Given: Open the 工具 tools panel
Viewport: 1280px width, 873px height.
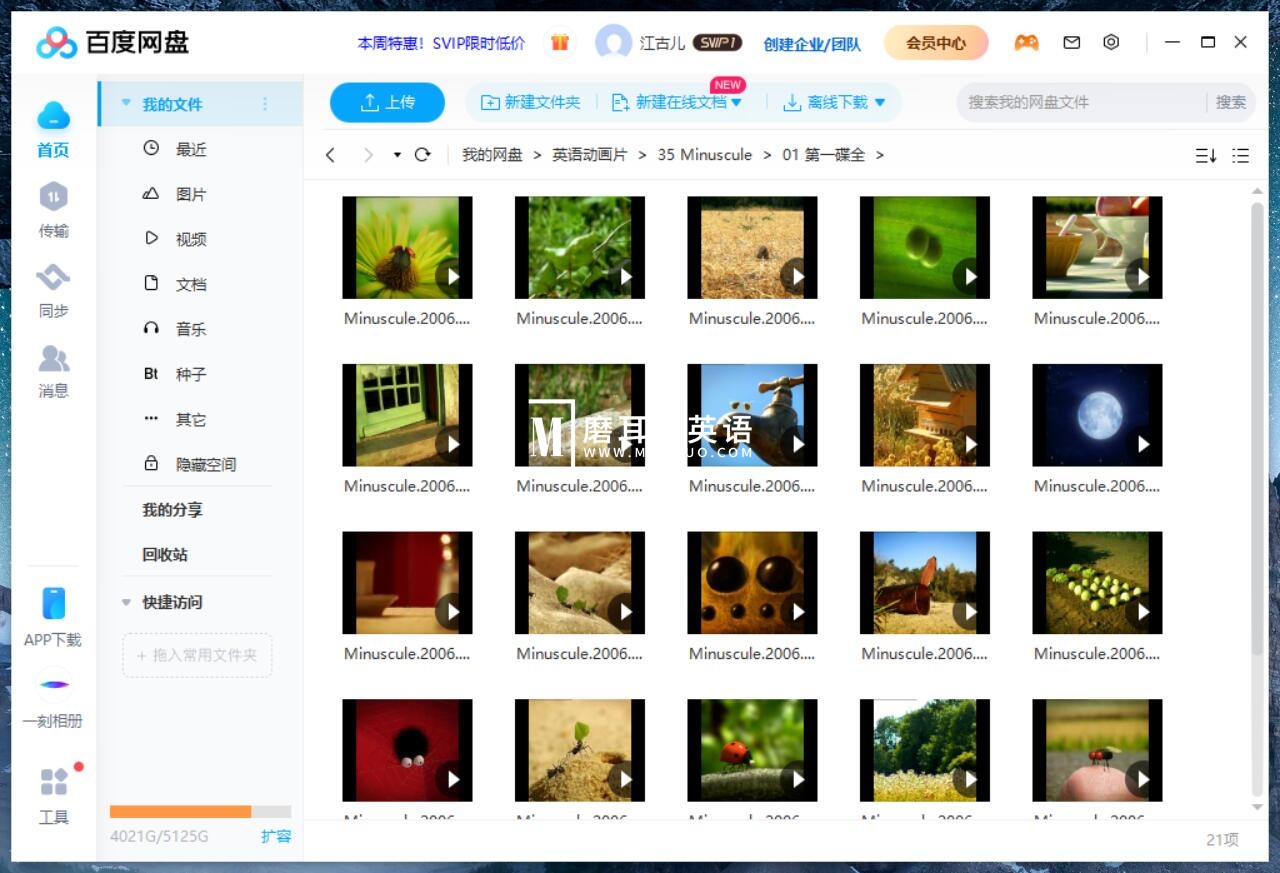Looking at the screenshot, I should click(x=53, y=797).
